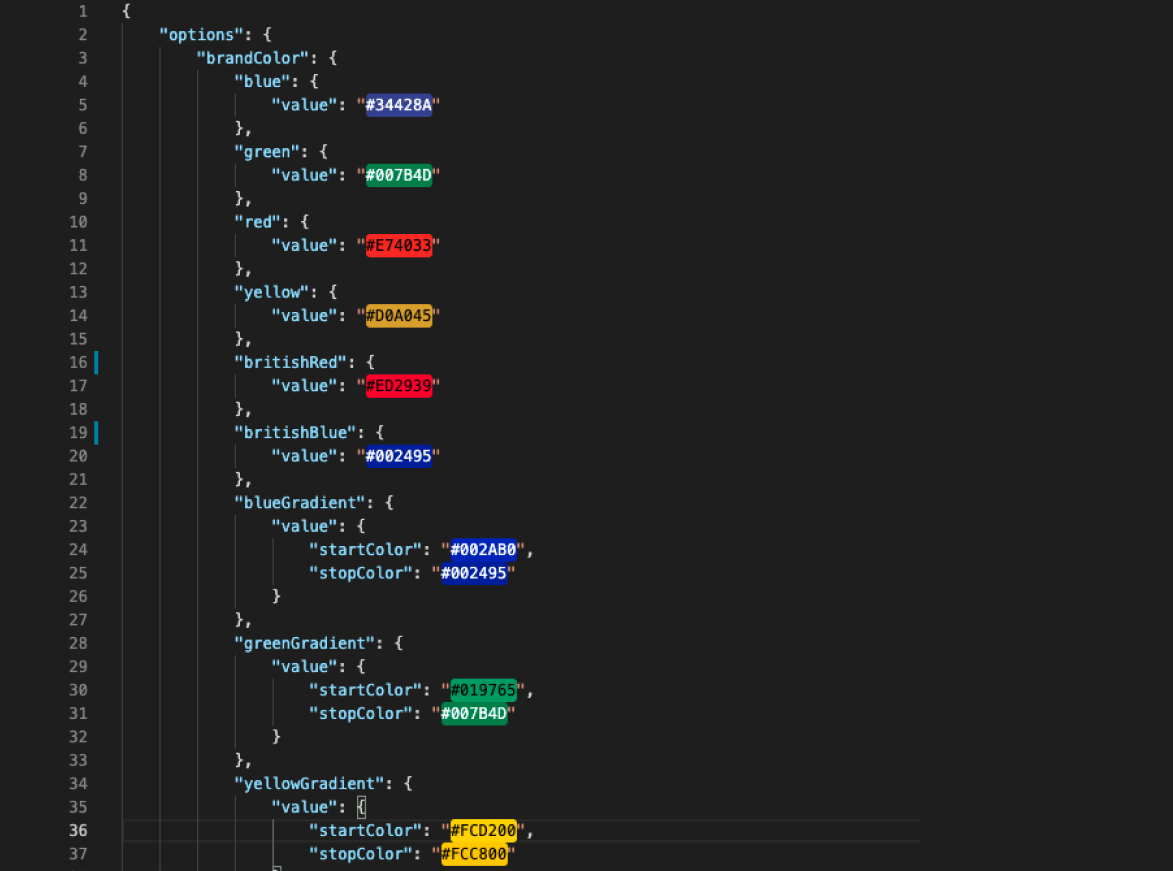Click the #FCC800 stopColor value
The image size is (1173, 871).
pyautogui.click(x=474, y=854)
